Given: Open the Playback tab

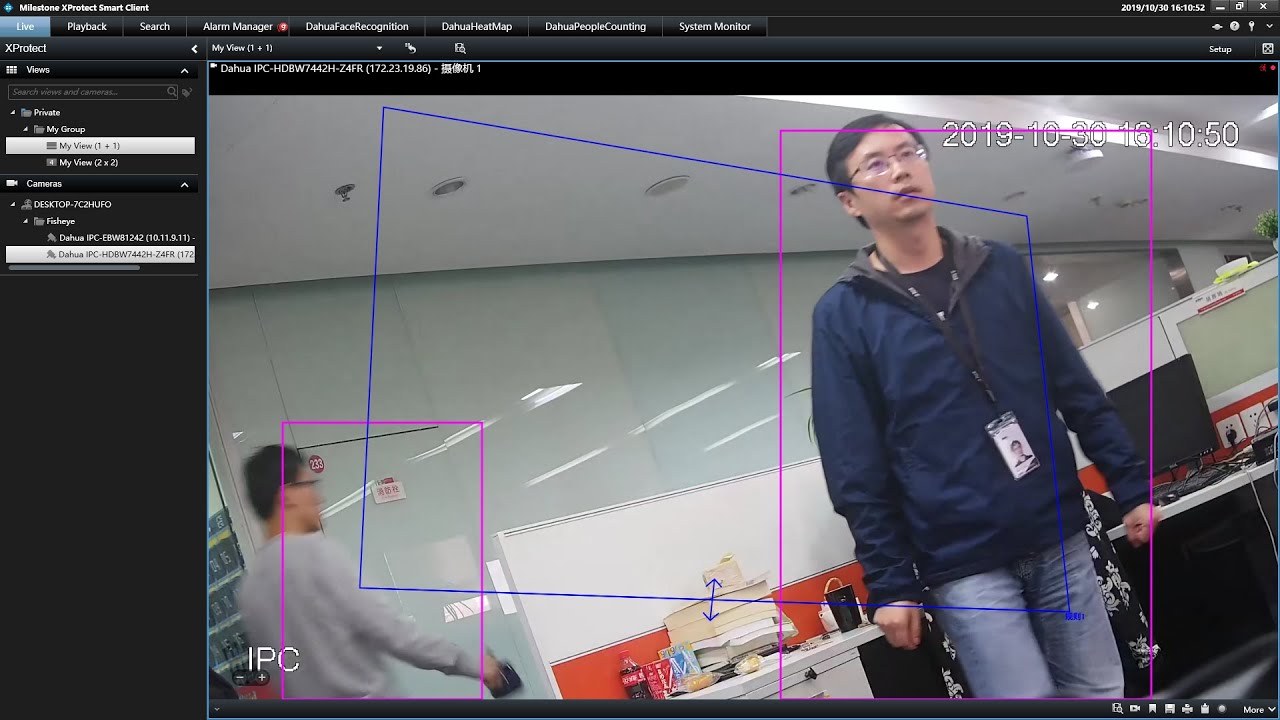Looking at the screenshot, I should (x=87, y=26).
